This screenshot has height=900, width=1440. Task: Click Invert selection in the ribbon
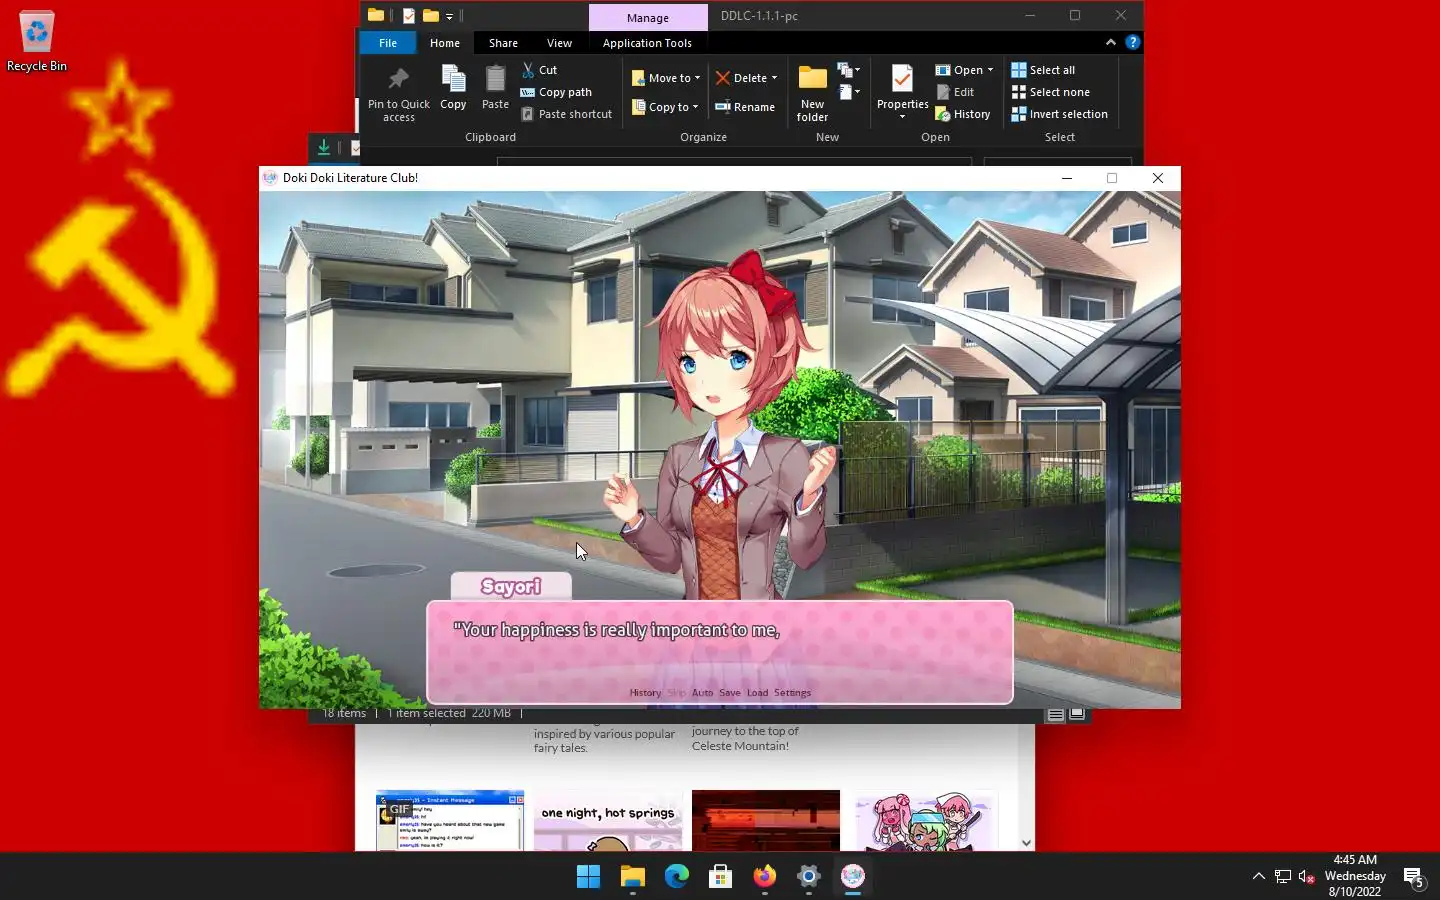point(1059,114)
